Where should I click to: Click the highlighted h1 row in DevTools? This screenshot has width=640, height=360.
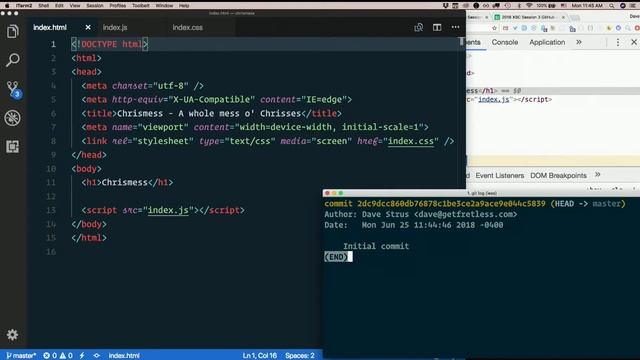(x=553, y=91)
